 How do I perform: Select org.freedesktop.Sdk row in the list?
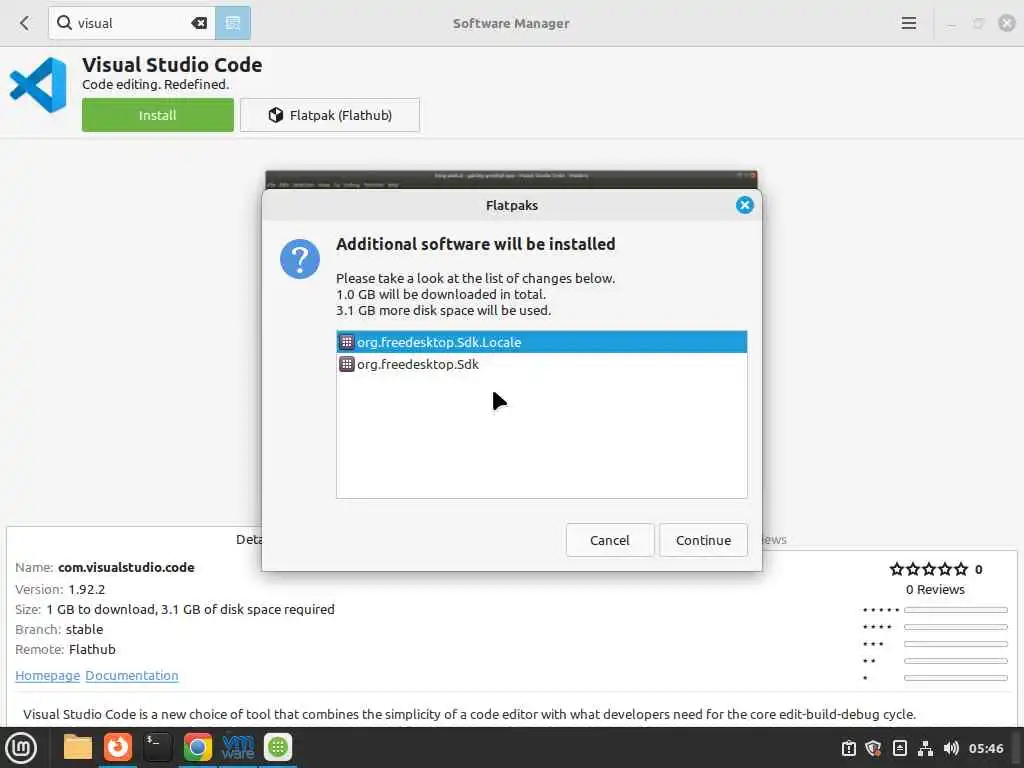click(541, 364)
